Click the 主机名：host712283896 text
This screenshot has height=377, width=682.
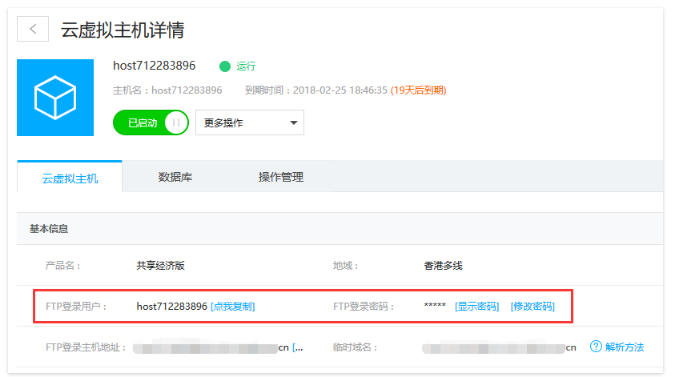click(x=167, y=90)
